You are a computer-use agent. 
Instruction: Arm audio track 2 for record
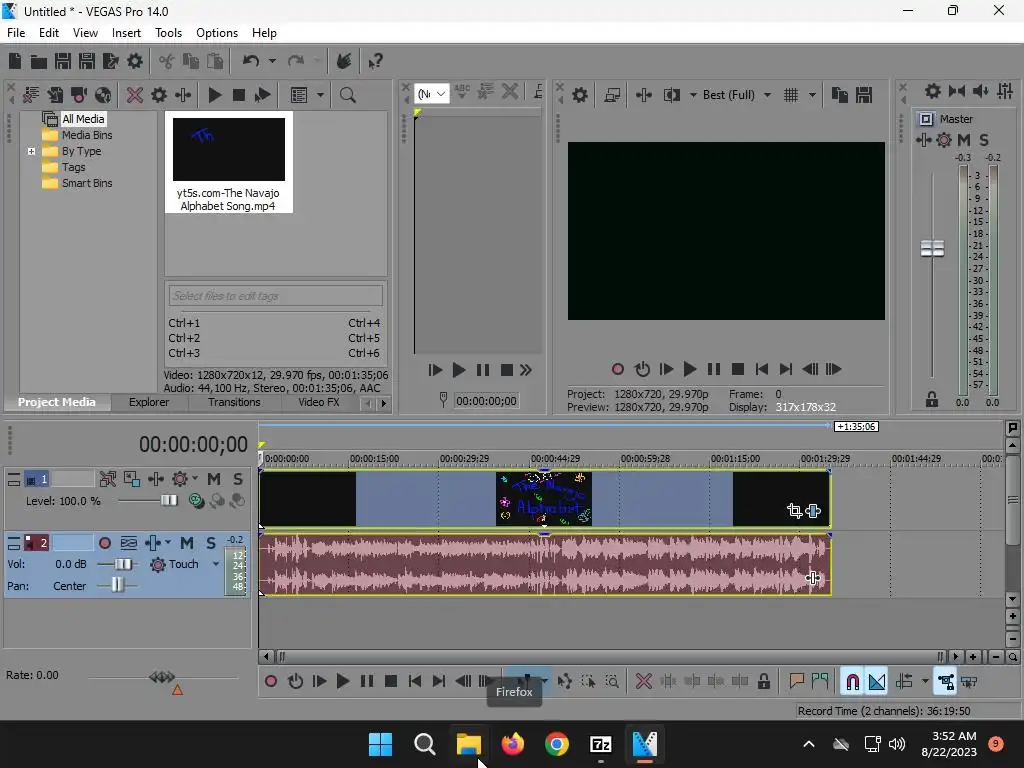[x=104, y=543]
